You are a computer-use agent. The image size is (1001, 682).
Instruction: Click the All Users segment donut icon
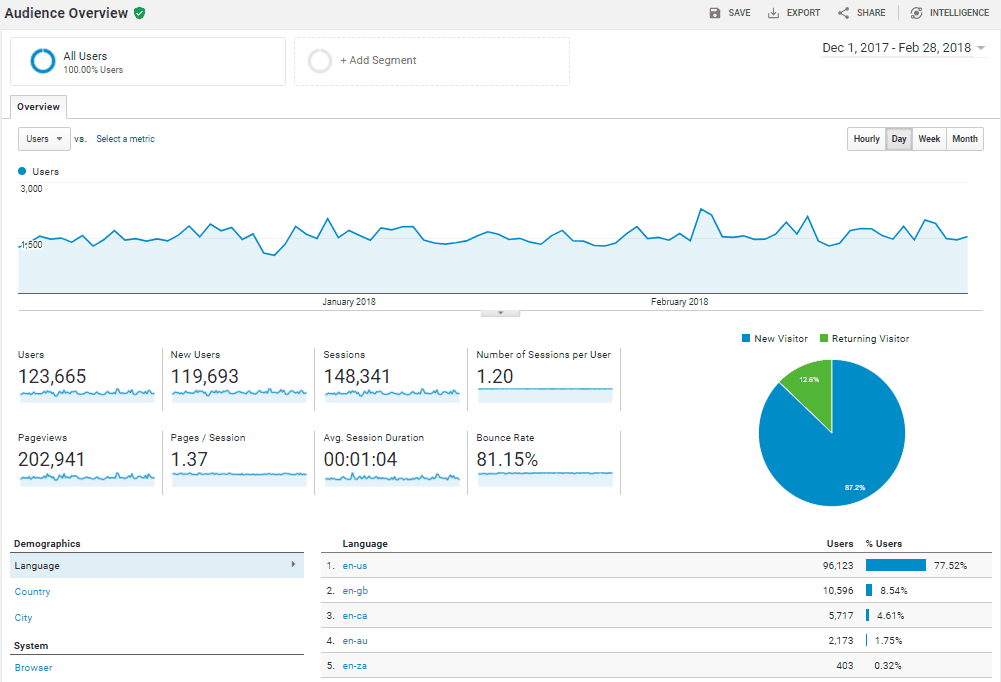43,62
